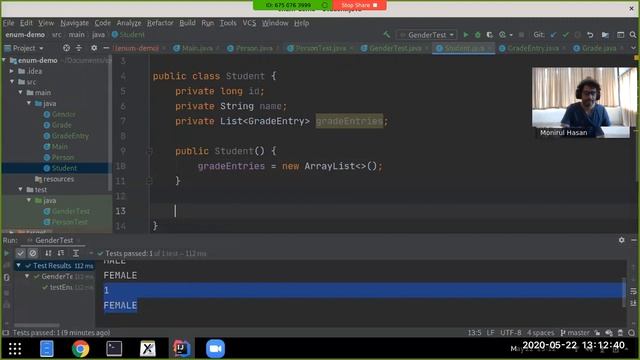Image resolution: width=640 pixels, height=360 pixels.
Task: Open the app launcher grid icon
Action: [15, 349]
